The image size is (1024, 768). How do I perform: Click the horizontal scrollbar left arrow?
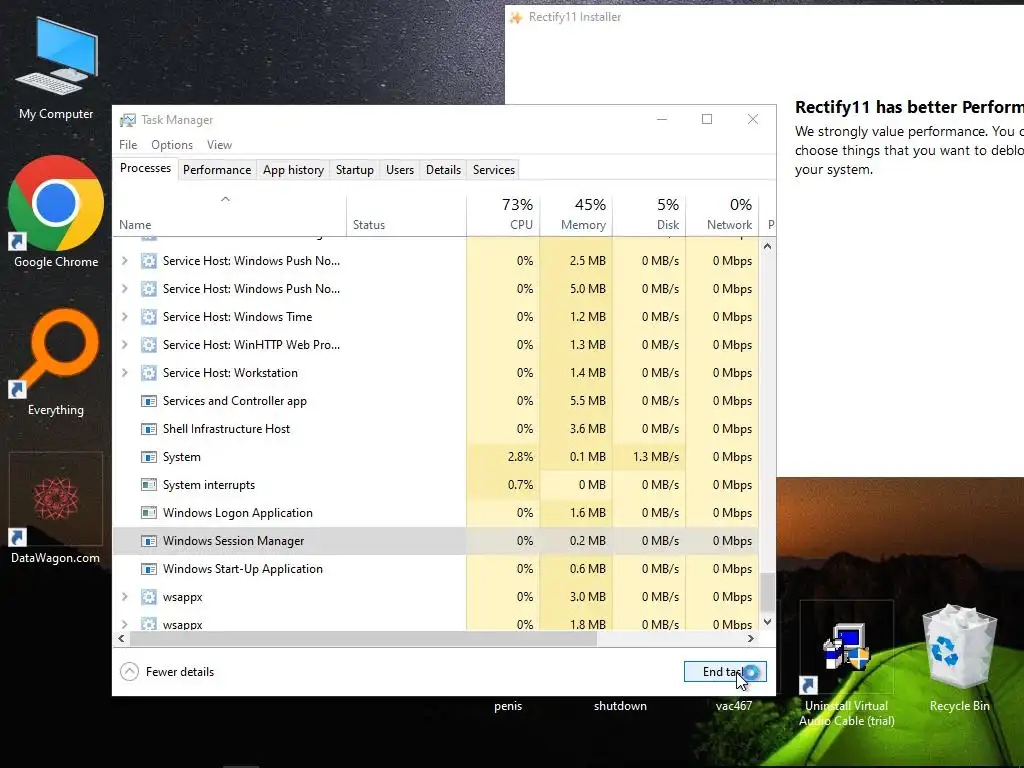121,639
